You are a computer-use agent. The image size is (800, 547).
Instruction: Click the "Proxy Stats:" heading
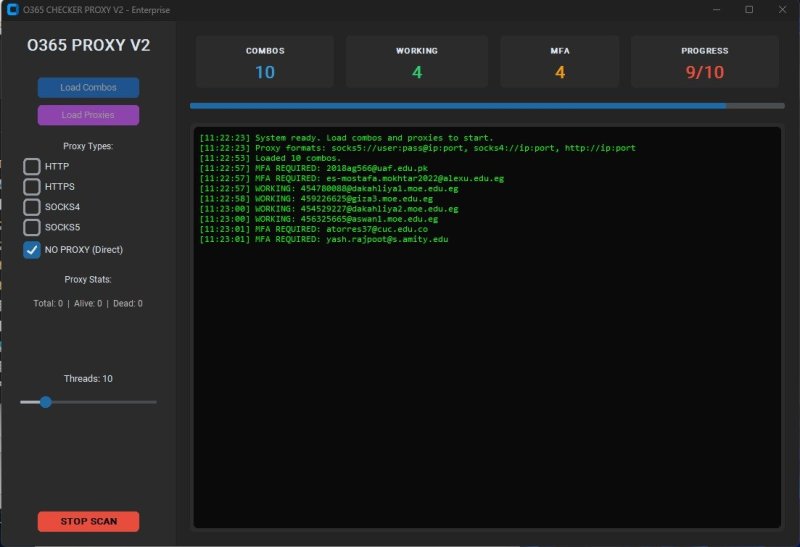tap(88, 280)
